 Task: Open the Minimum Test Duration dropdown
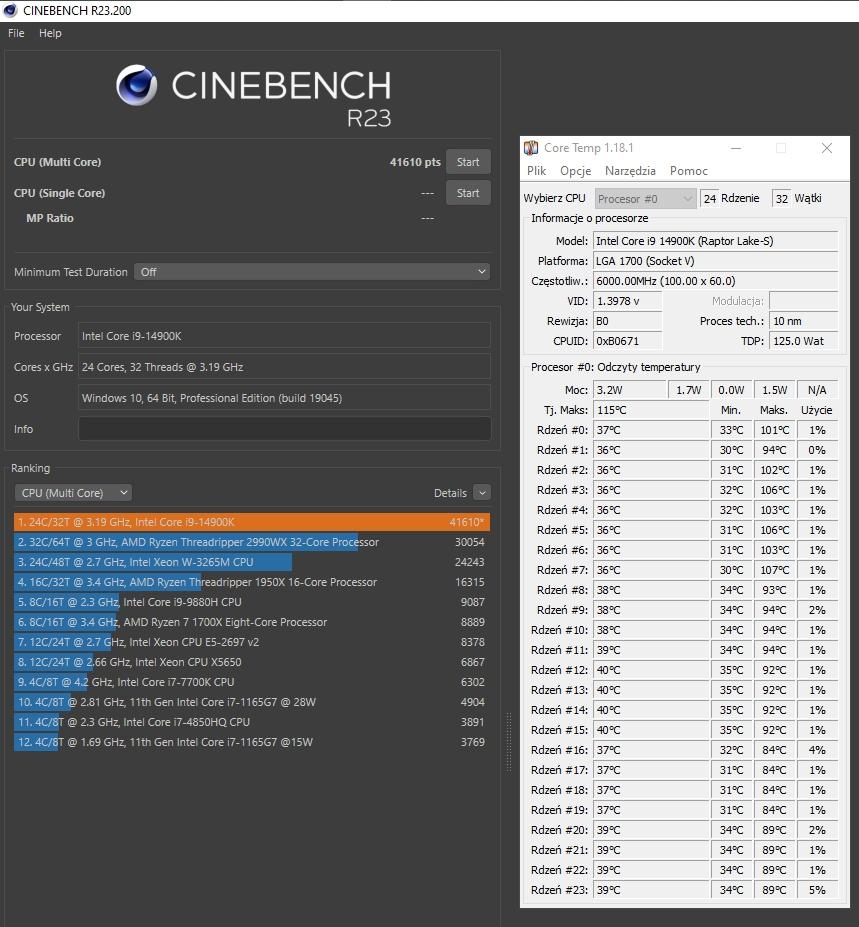pyautogui.click(x=312, y=272)
